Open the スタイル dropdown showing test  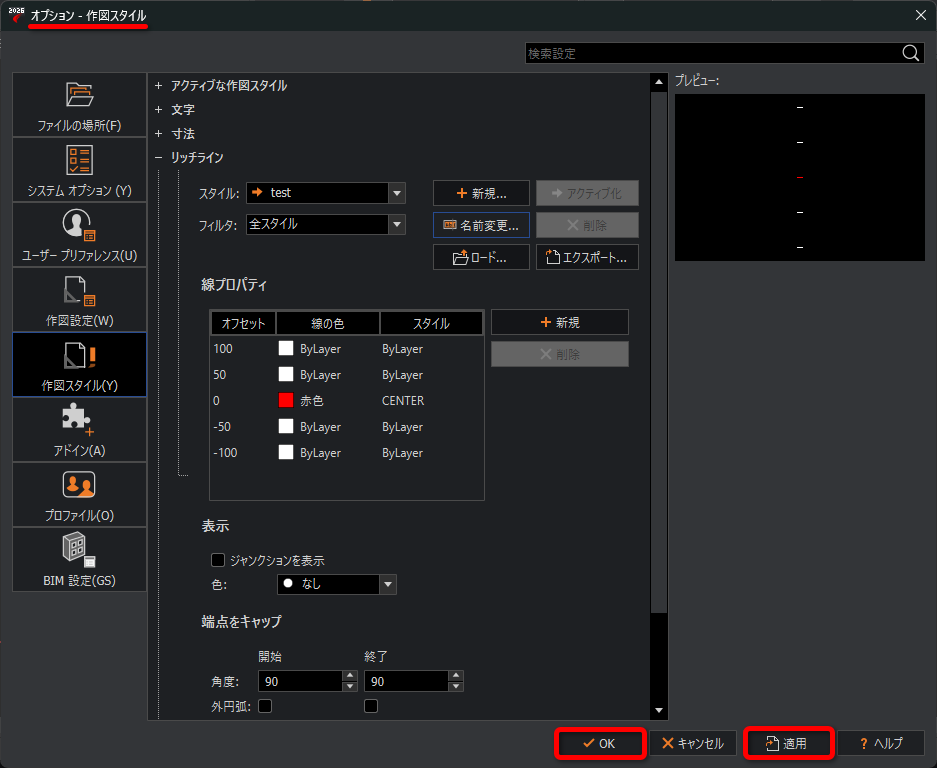[x=326, y=192]
